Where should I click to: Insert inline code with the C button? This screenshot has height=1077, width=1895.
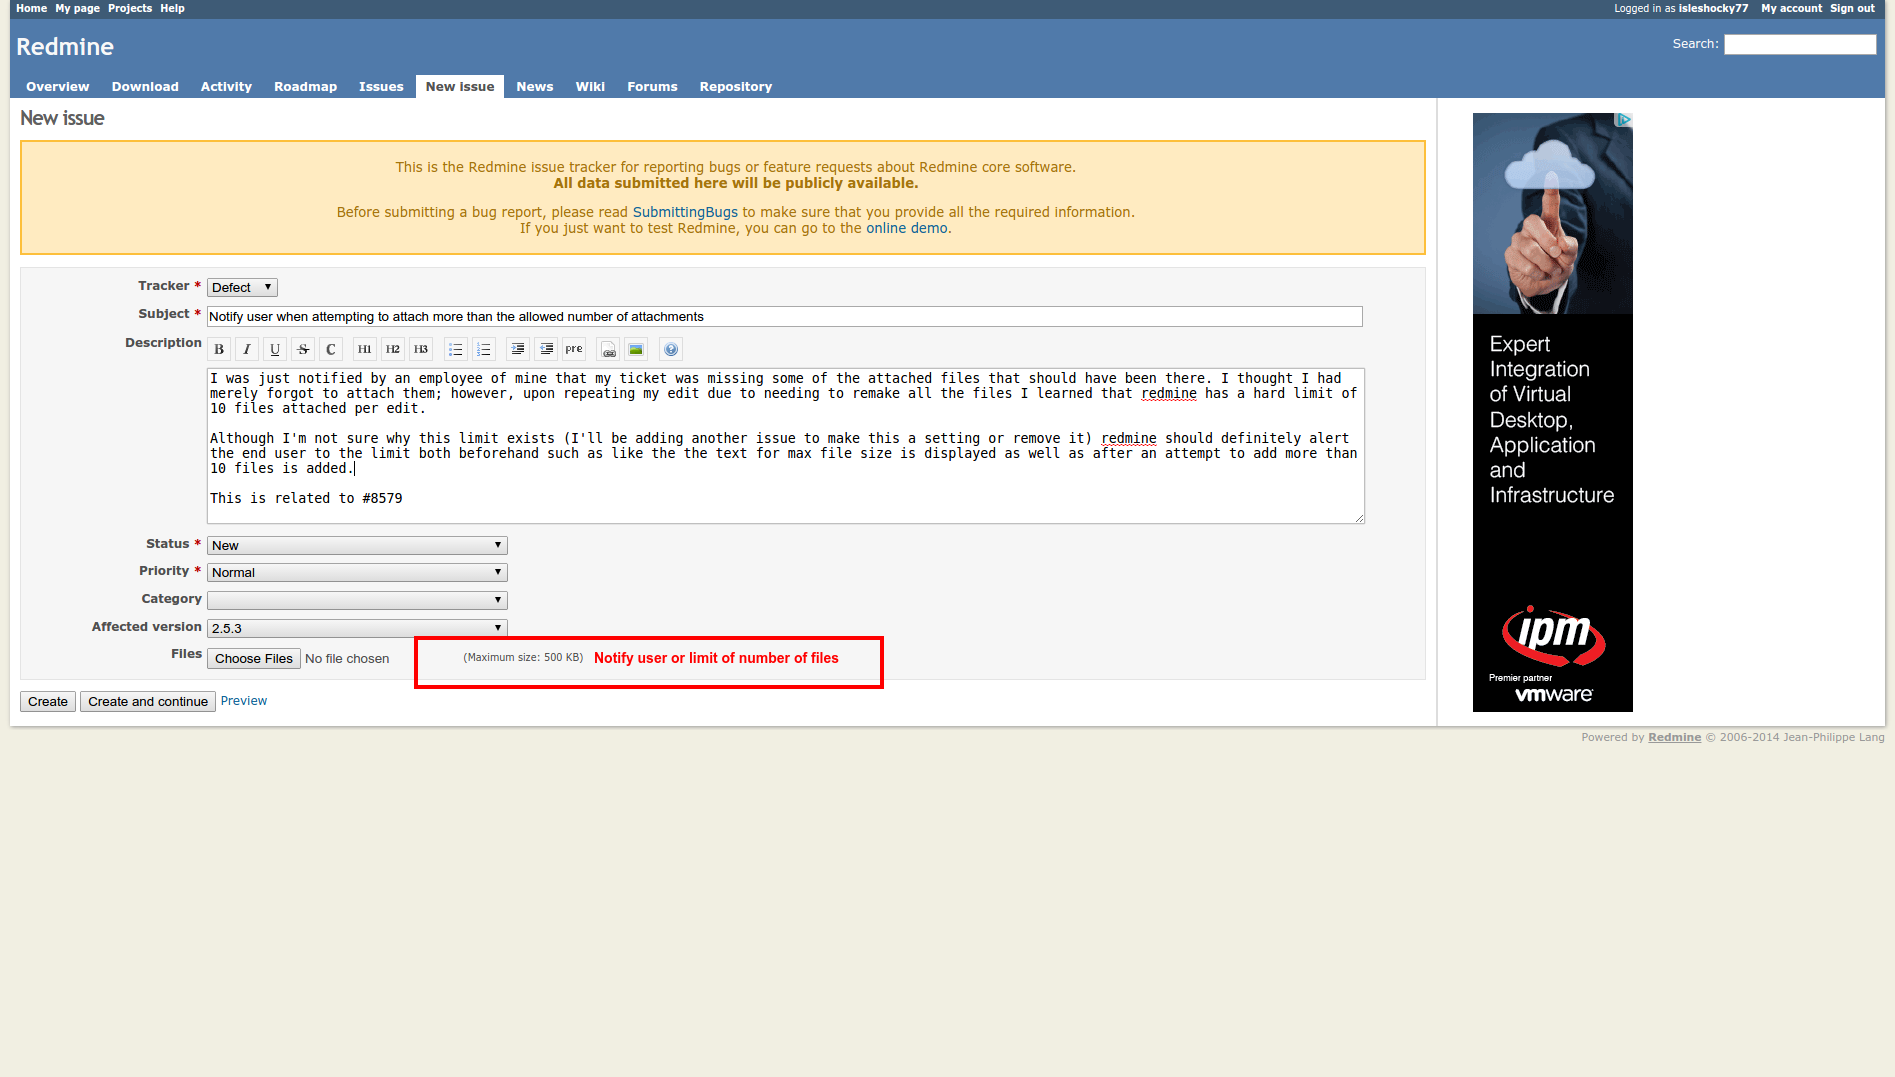point(331,349)
